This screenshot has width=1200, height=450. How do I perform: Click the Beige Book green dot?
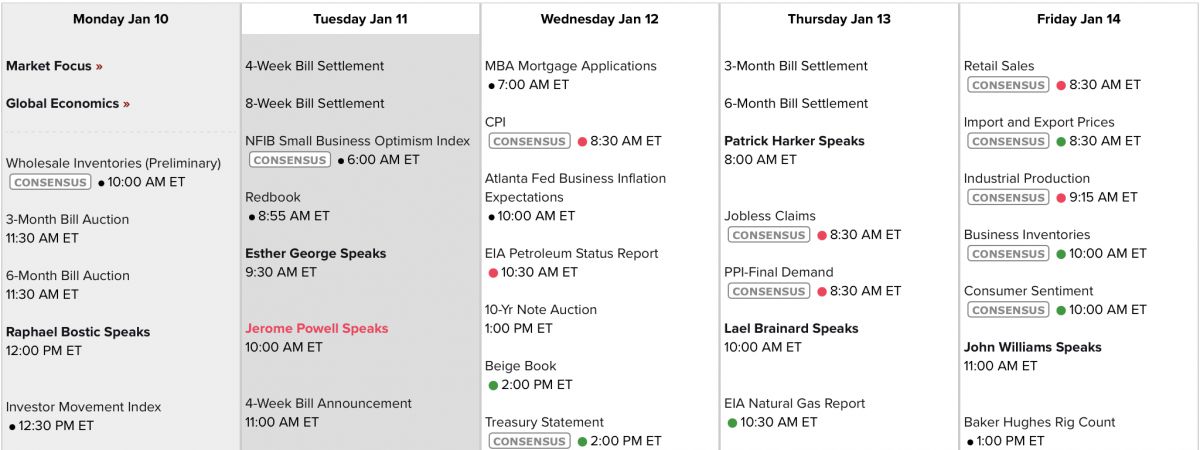click(493, 385)
